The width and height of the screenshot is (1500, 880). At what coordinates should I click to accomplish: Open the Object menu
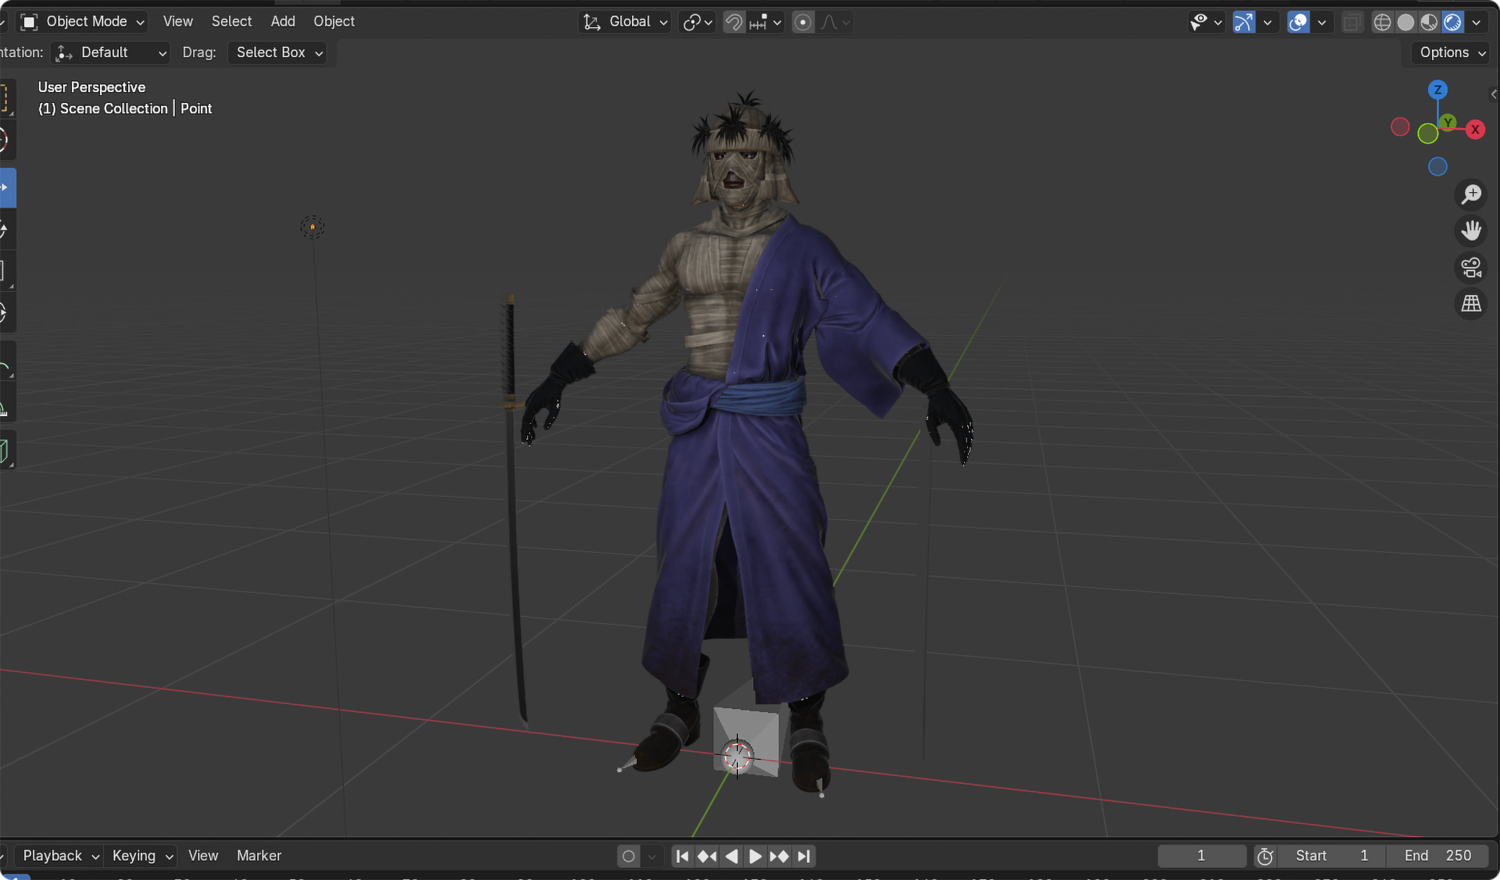334,21
